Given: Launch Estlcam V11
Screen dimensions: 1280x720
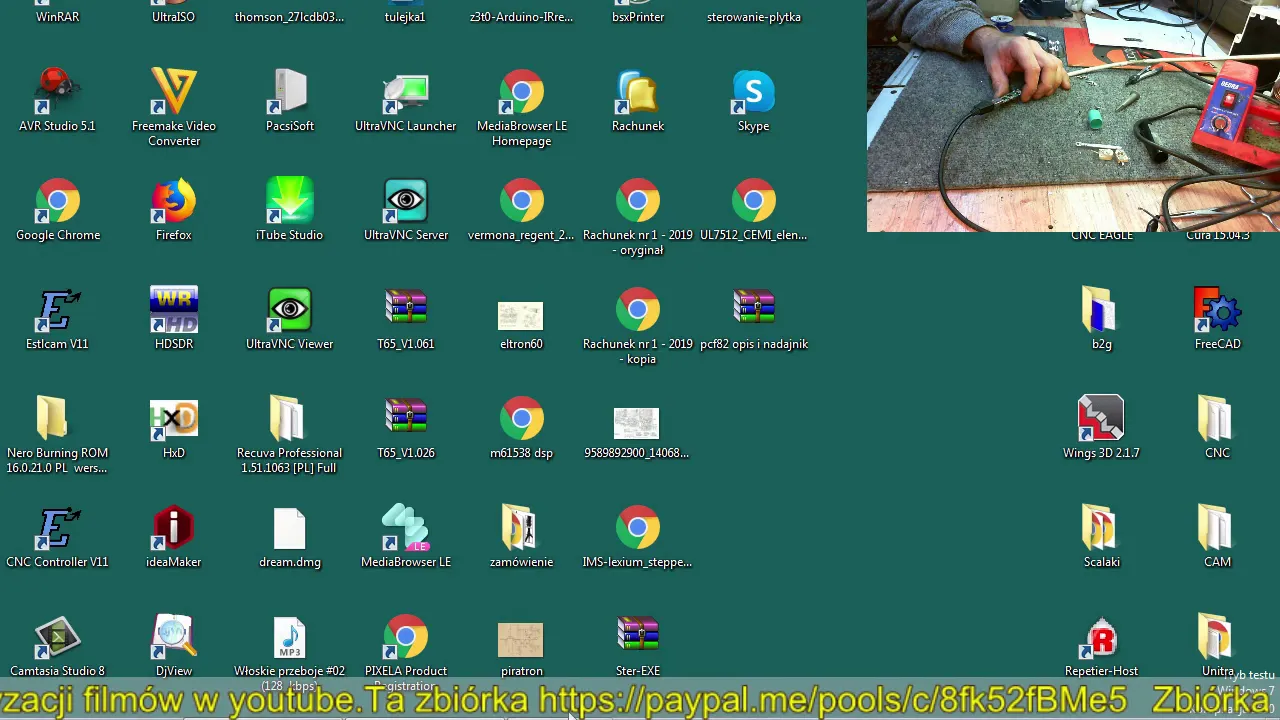Looking at the screenshot, I should [x=57, y=318].
